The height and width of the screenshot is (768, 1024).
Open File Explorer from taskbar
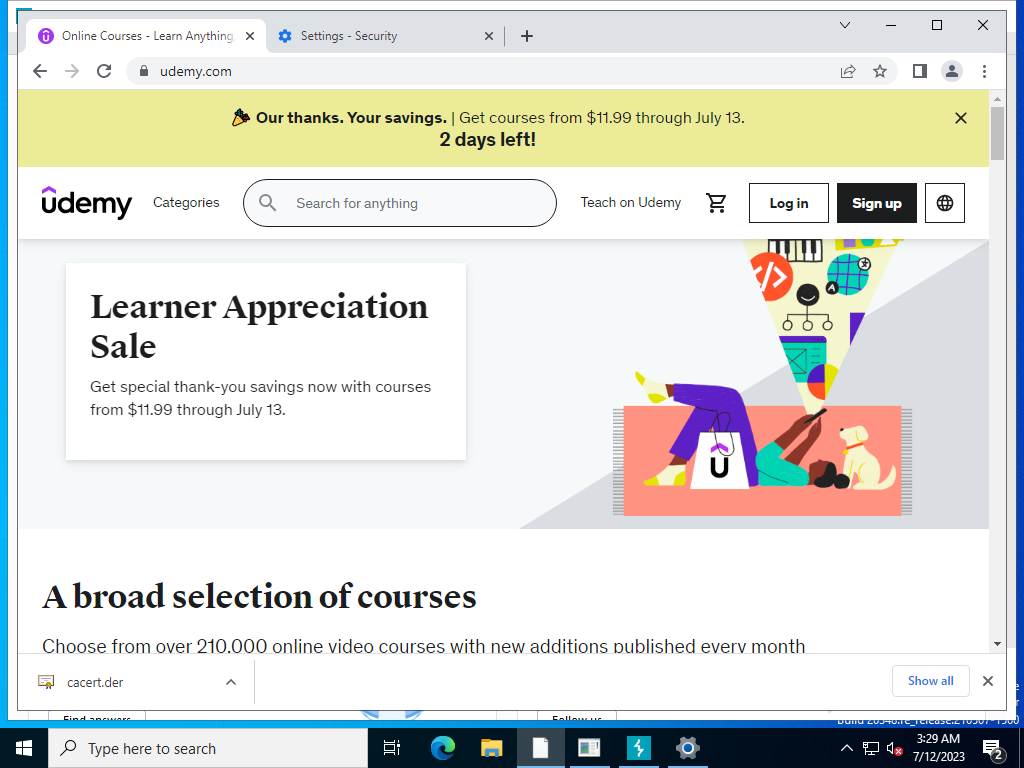click(x=491, y=748)
